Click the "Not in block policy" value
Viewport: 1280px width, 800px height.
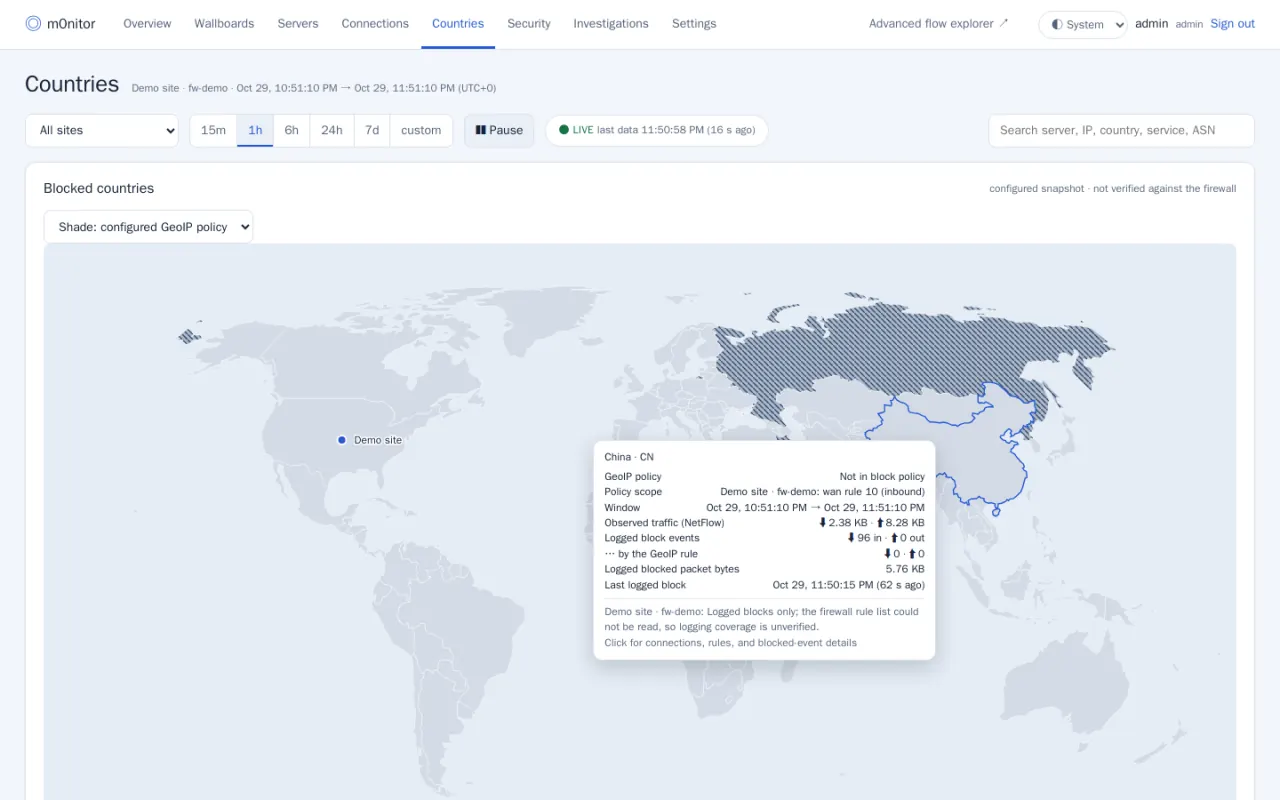tap(882, 477)
